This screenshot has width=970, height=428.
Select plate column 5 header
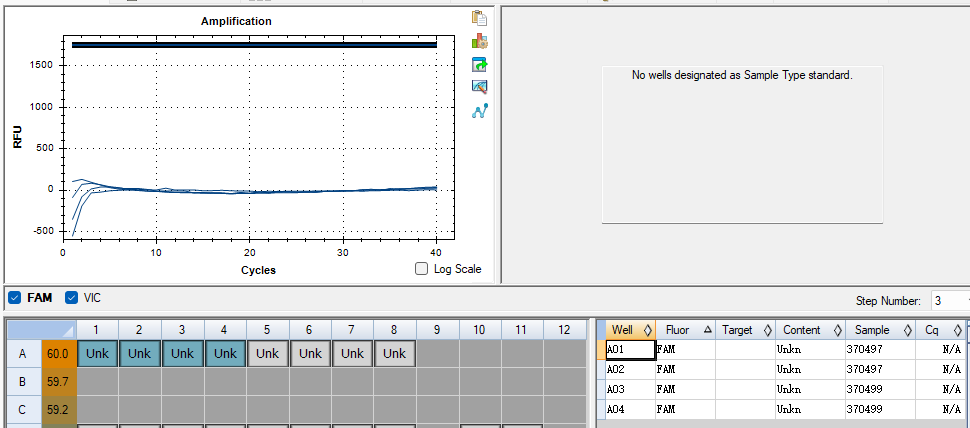[x=267, y=330]
